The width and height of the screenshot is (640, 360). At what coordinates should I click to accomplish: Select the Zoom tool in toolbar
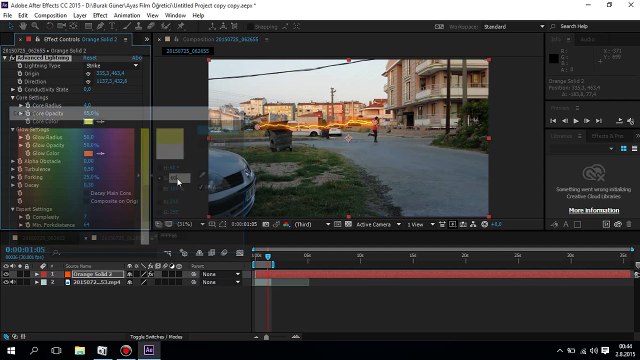[35, 26]
